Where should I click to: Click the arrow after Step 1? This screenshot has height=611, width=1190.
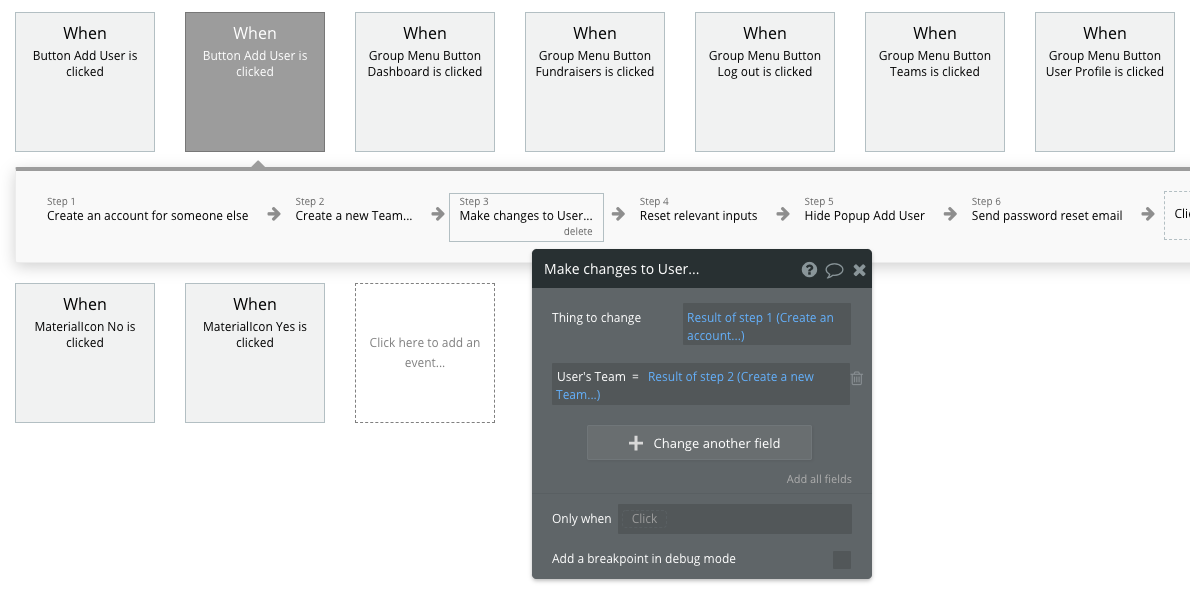coord(273,214)
